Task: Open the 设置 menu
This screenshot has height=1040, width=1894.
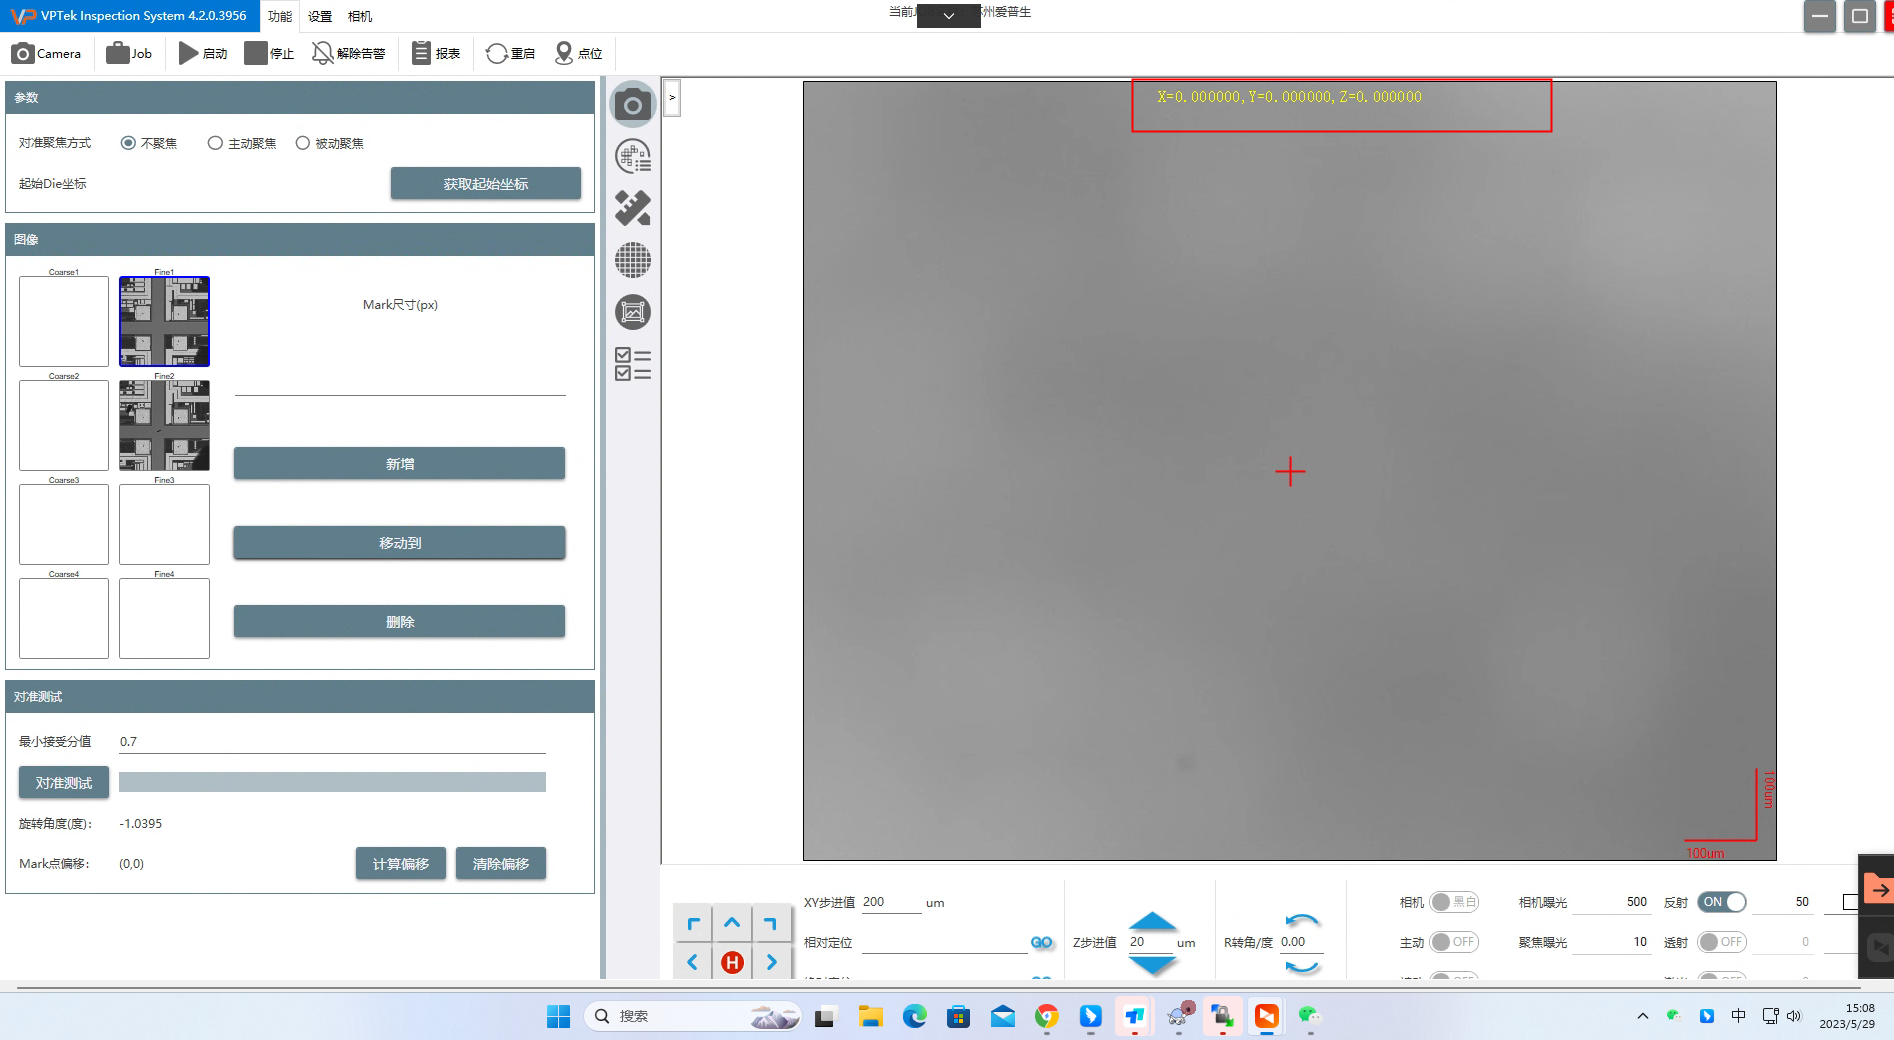Action: (x=320, y=16)
